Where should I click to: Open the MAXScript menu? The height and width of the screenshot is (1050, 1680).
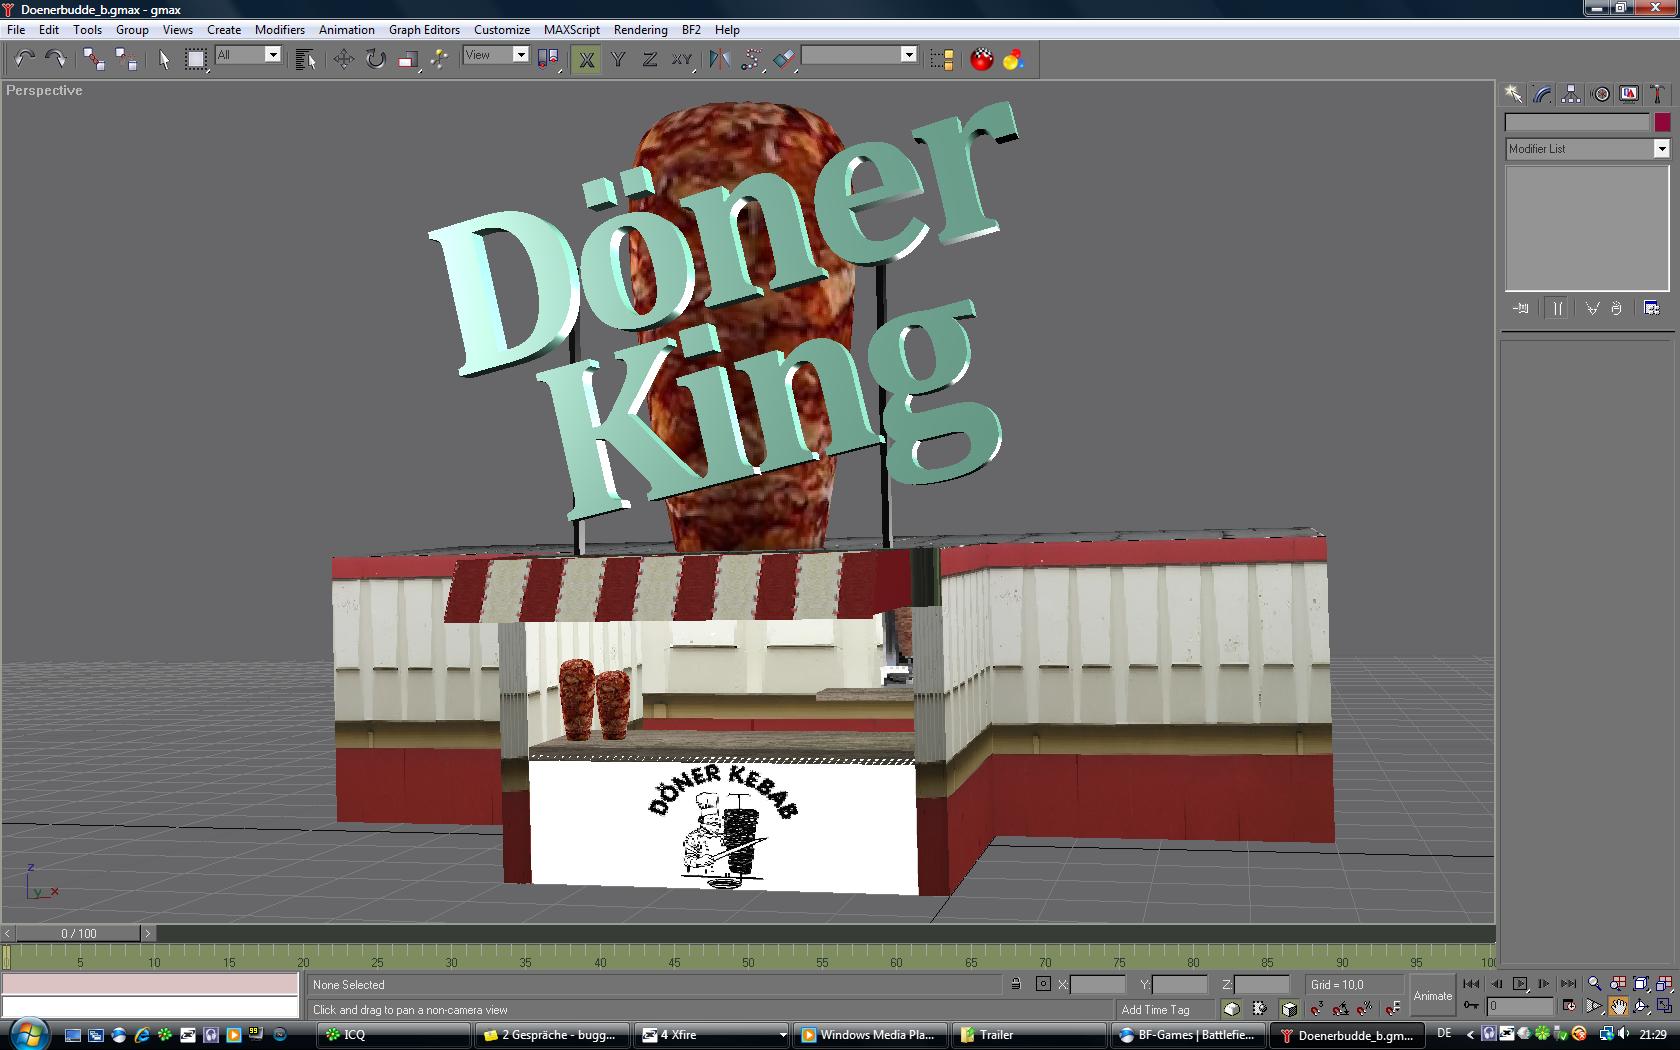click(571, 29)
